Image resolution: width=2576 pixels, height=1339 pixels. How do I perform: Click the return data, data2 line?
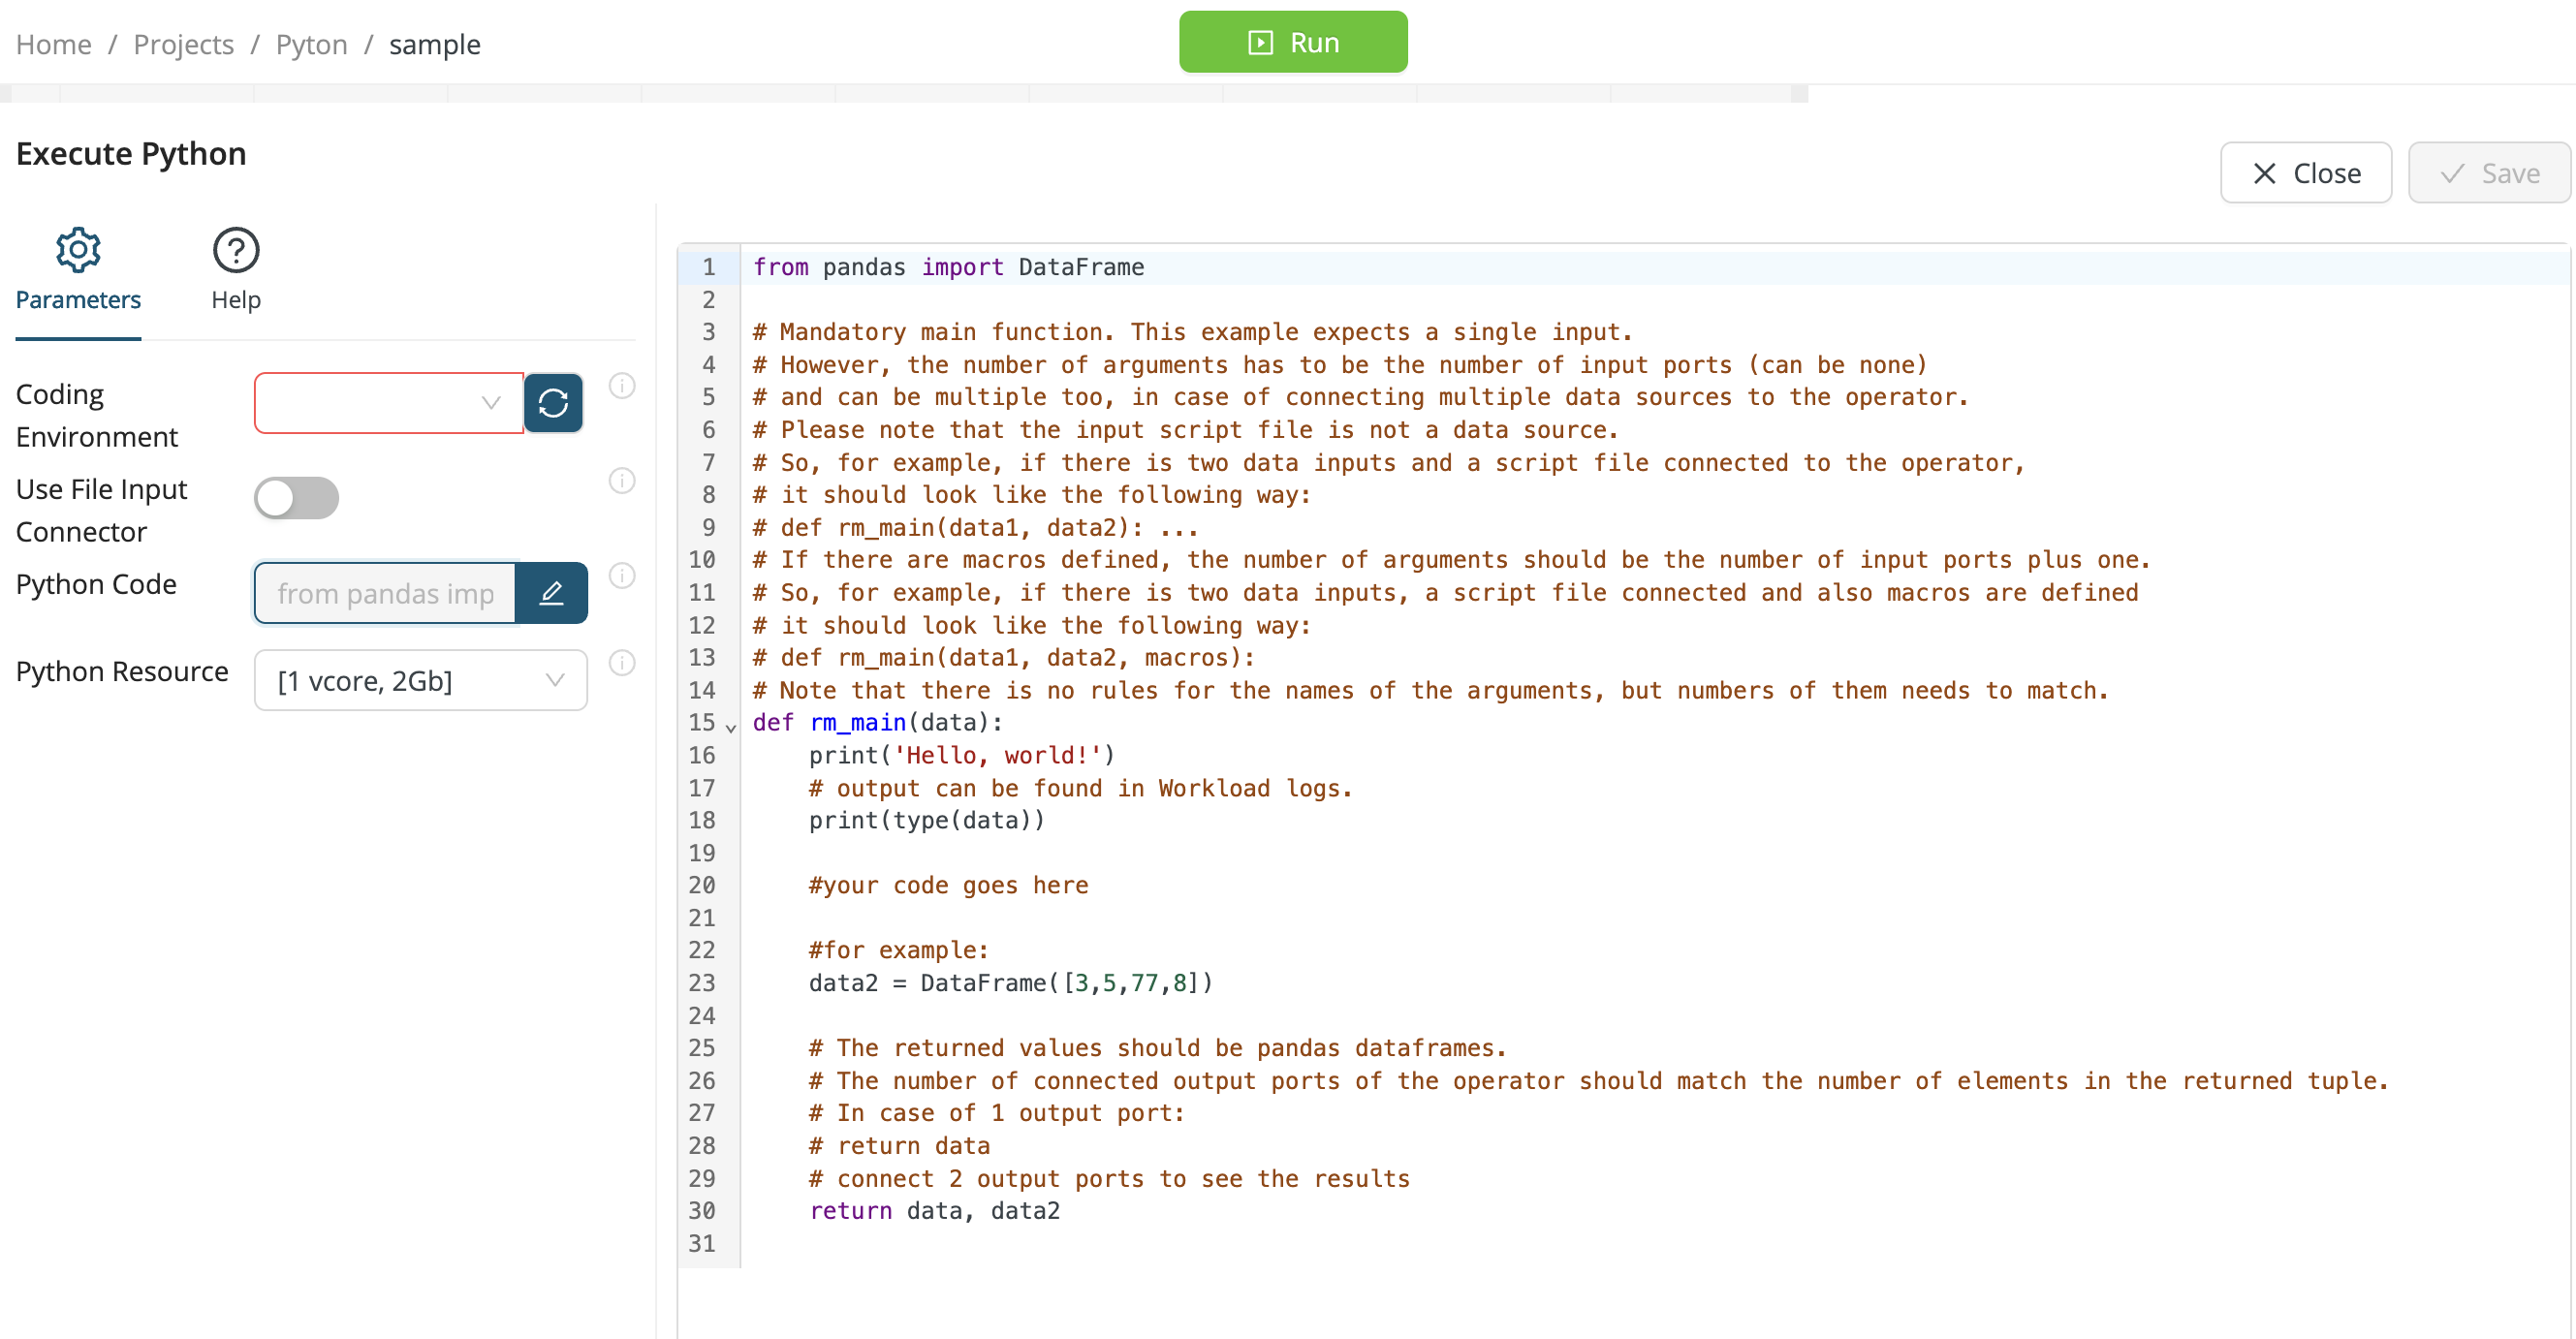pos(934,1211)
